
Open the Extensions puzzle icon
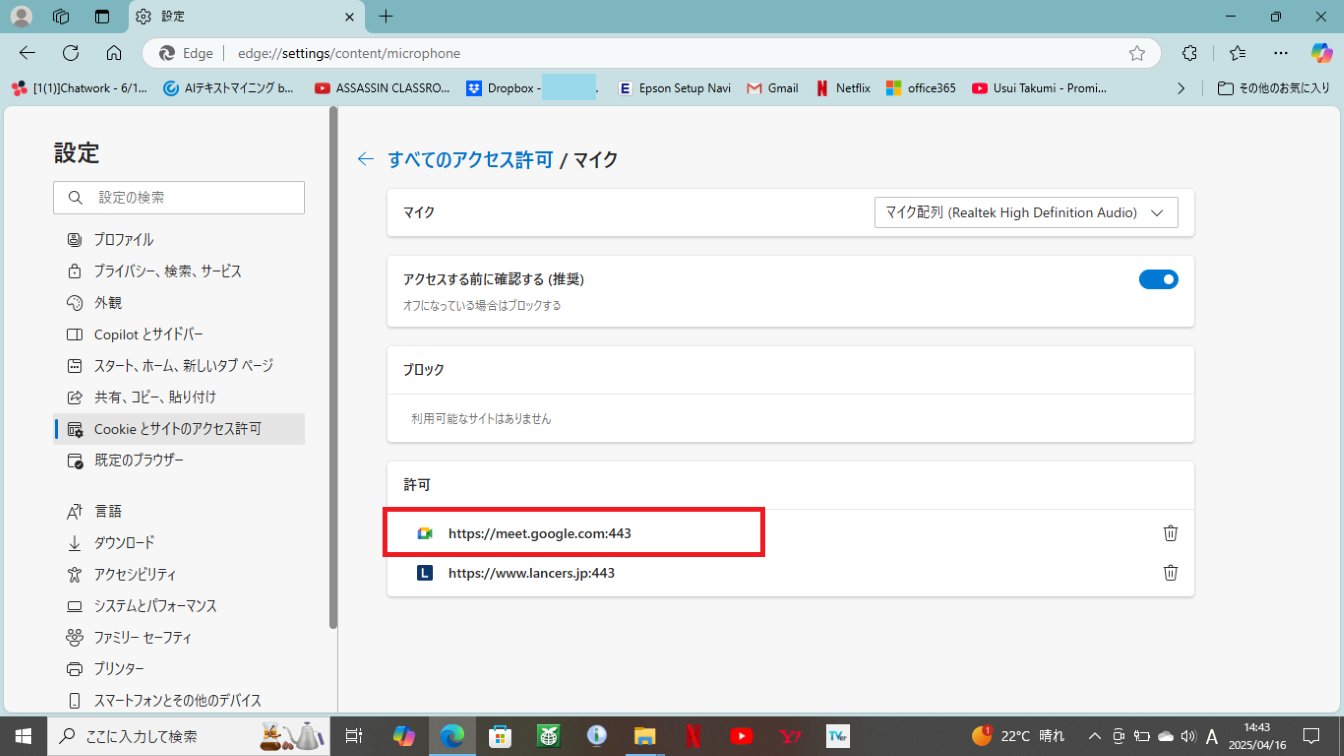click(1189, 53)
